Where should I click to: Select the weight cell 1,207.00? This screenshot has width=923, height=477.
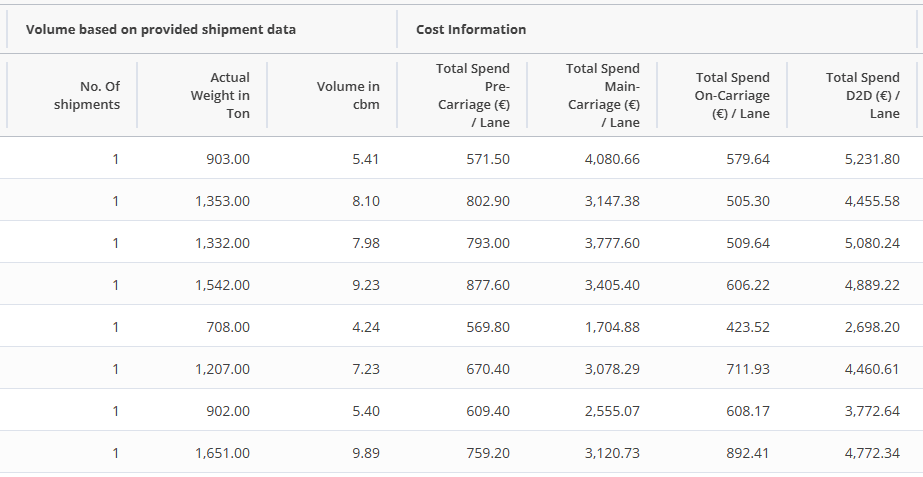pos(223,369)
